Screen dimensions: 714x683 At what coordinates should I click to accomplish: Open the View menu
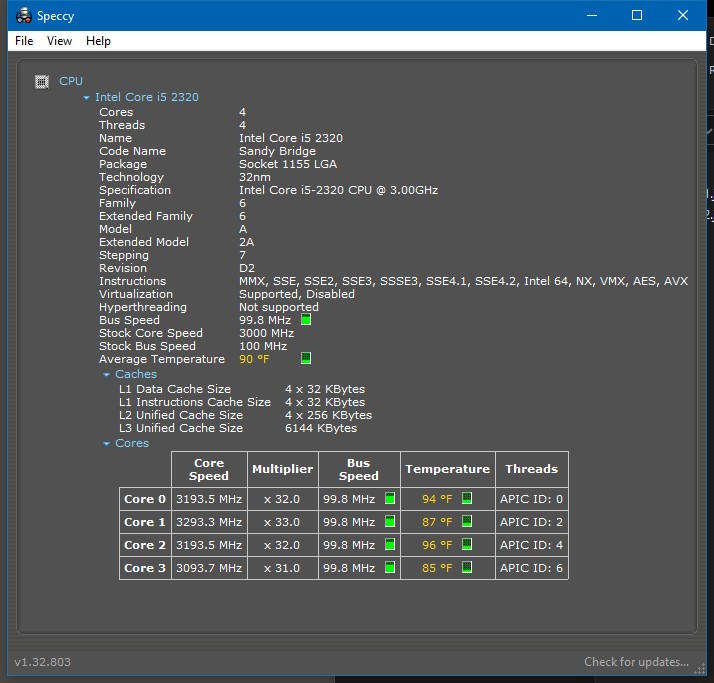click(59, 41)
